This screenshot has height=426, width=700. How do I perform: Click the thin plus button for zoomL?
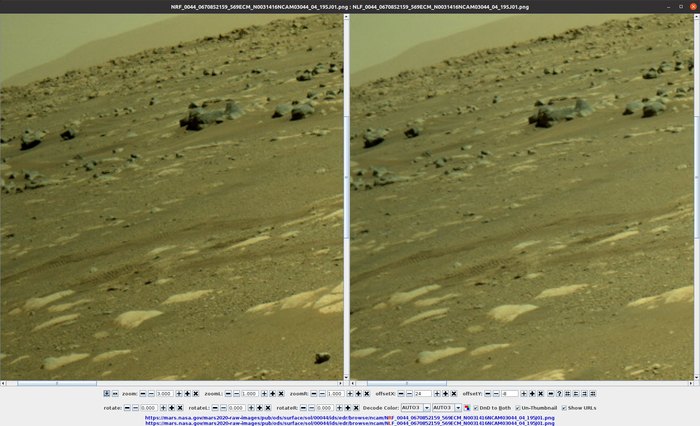(264, 394)
